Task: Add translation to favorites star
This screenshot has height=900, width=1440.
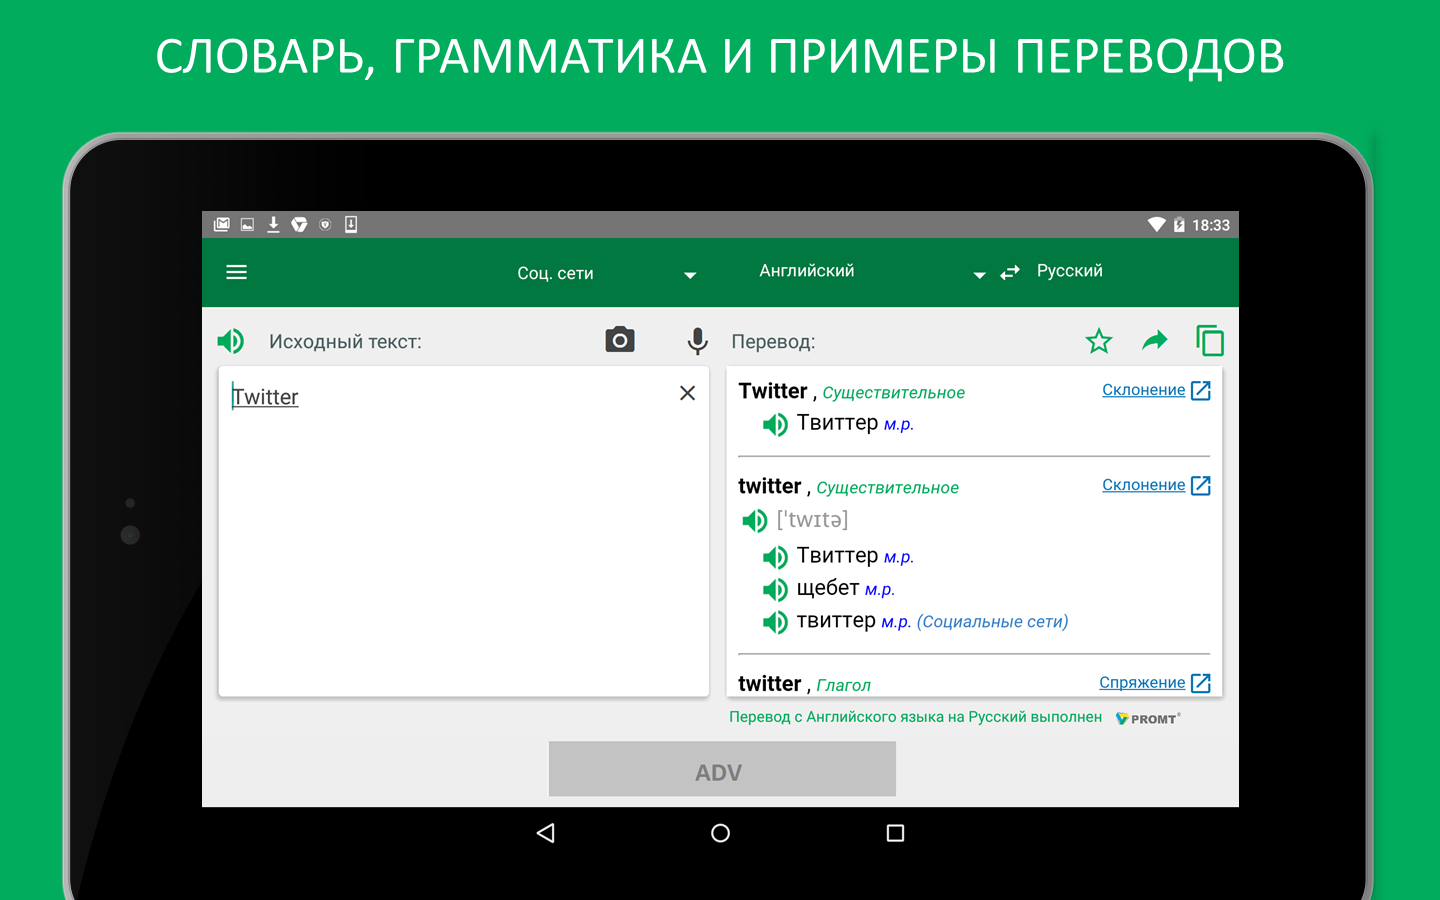Action: (x=1099, y=341)
